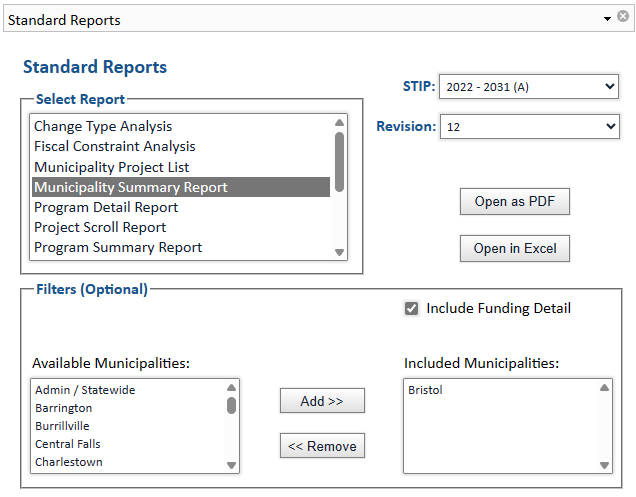Select Project Scroll Report
The image size is (636, 497).
click(x=181, y=227)
